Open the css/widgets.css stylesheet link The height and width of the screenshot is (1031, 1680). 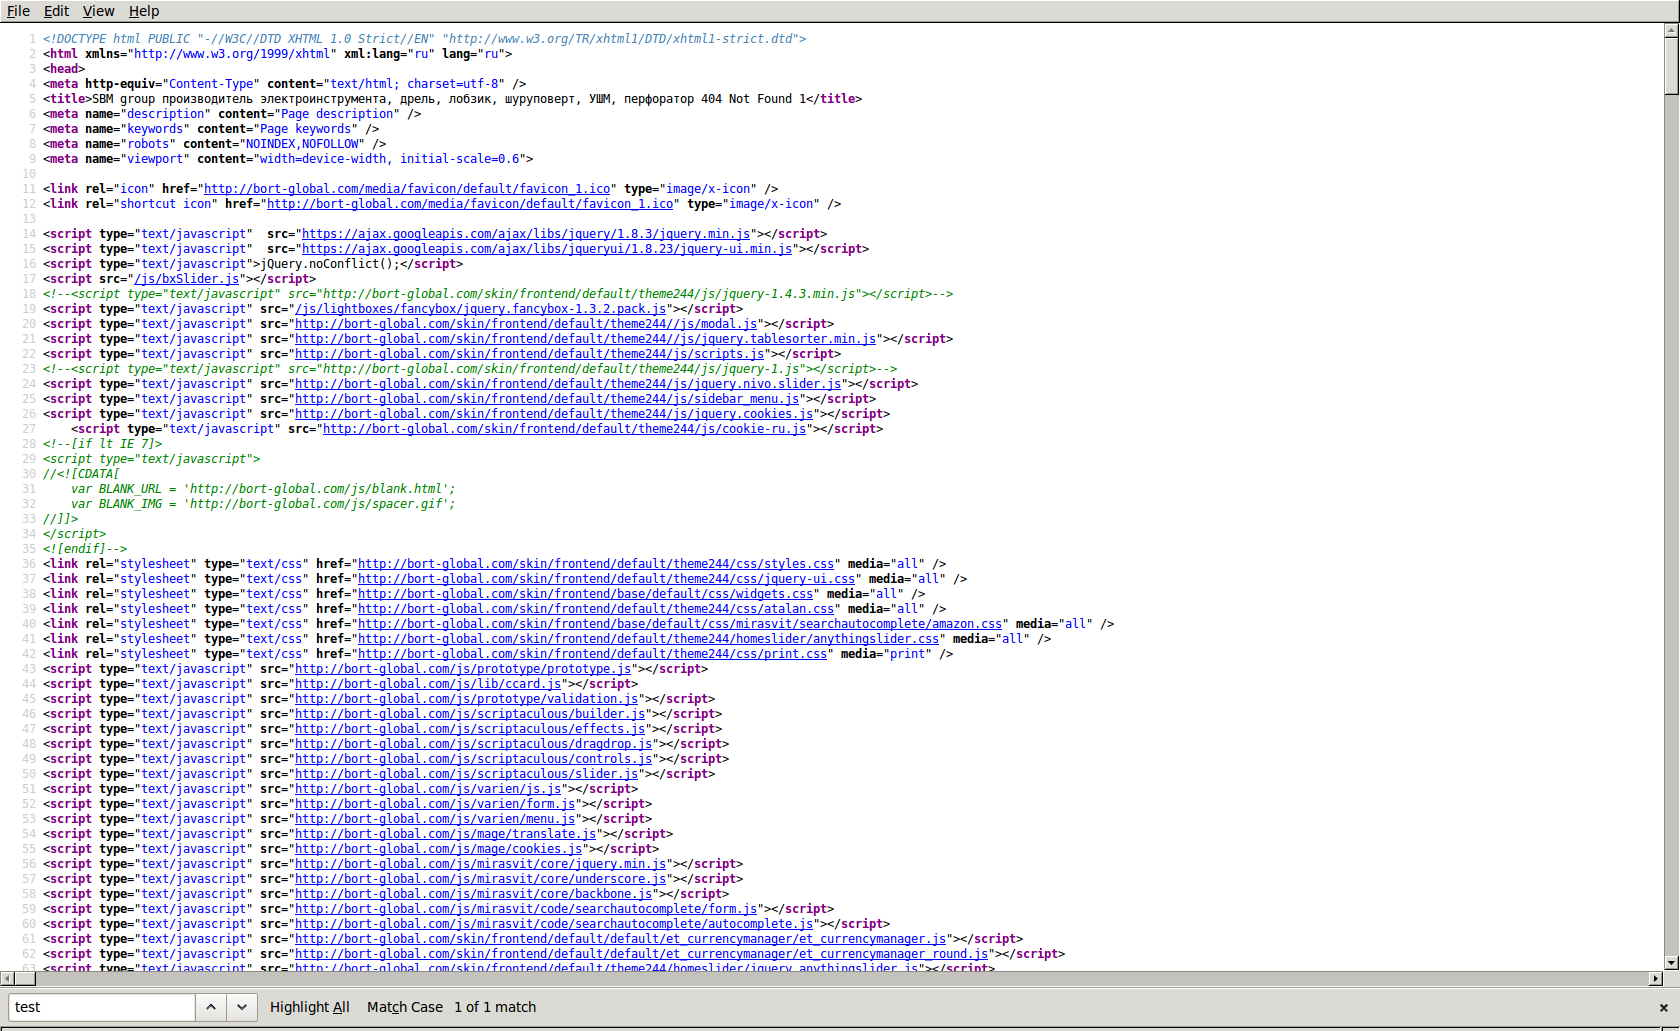click(585, 594)
